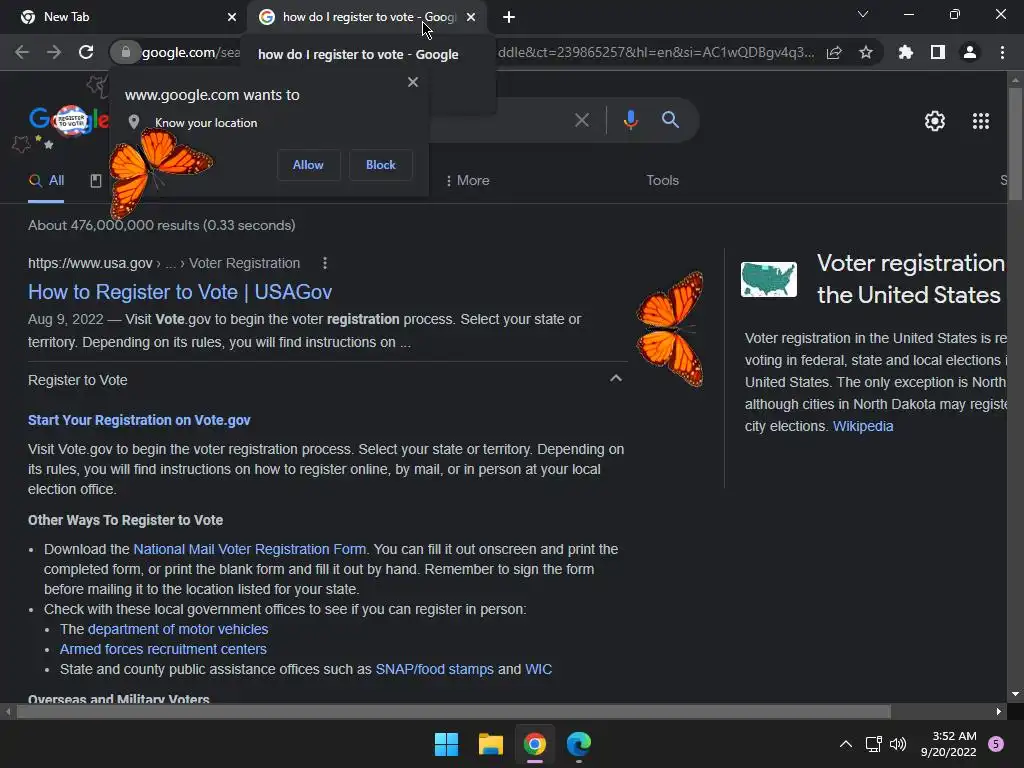This screenshot has width=1024, height=768.
Task: Clear the Google search box text
Action: pos(582,120)
